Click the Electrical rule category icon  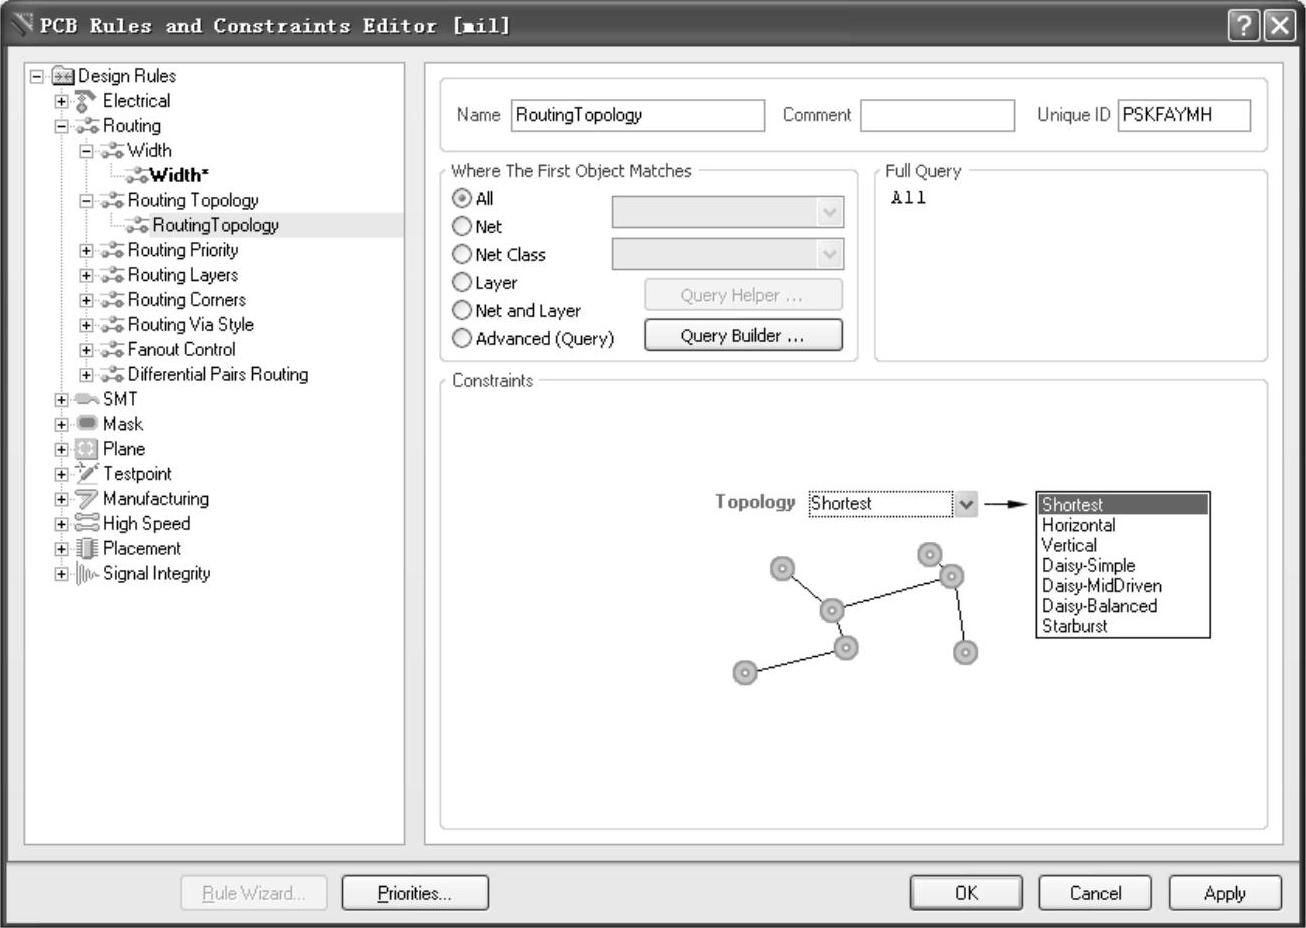pos(87,101)
